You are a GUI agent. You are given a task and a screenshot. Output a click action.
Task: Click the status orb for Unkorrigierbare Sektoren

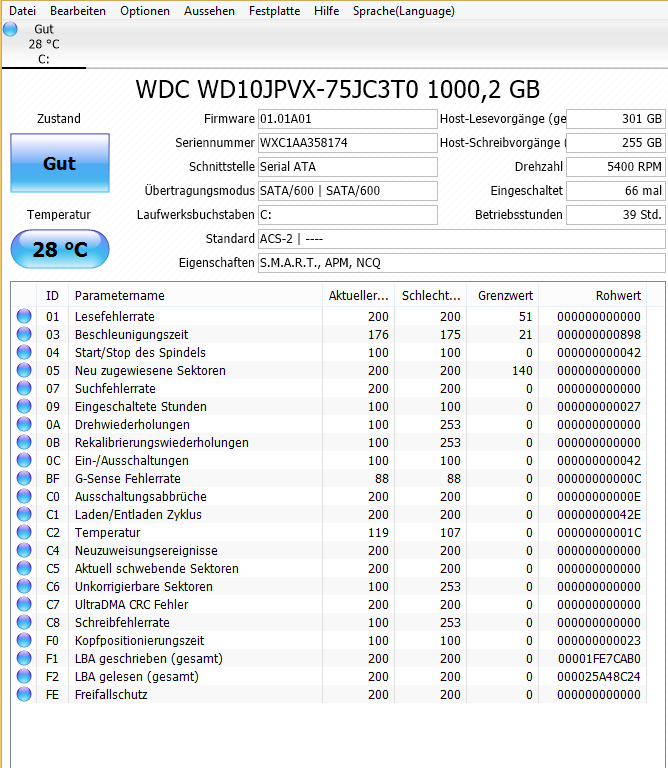24,586
